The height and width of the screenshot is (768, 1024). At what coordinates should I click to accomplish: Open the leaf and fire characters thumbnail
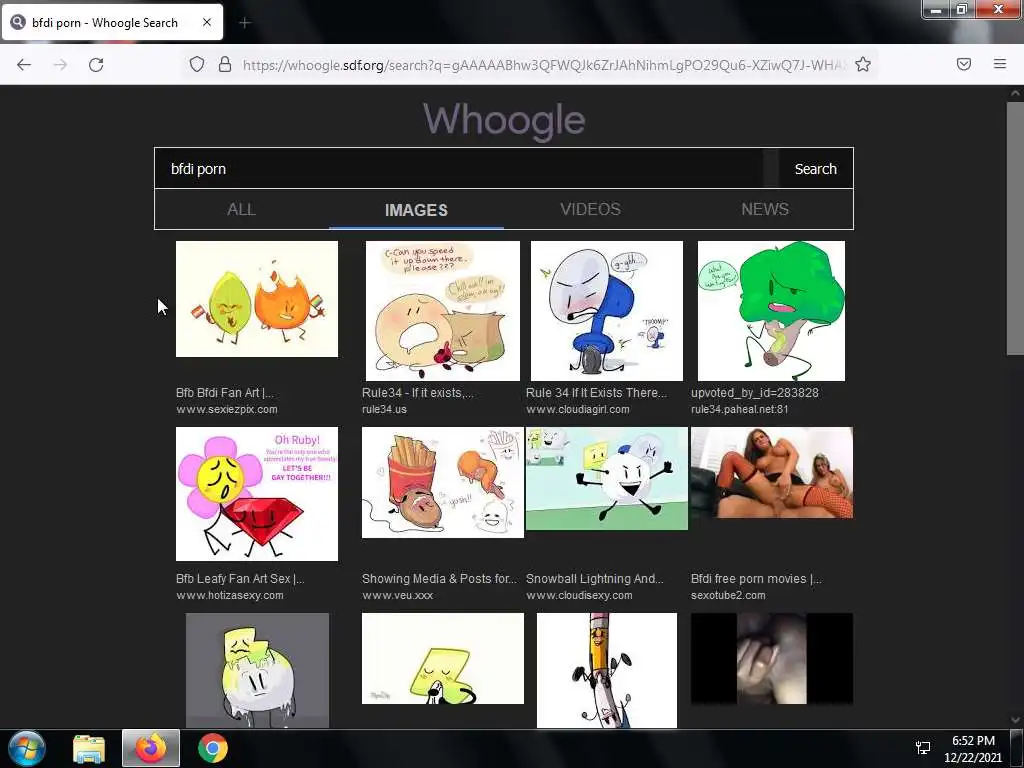point(257,299)
